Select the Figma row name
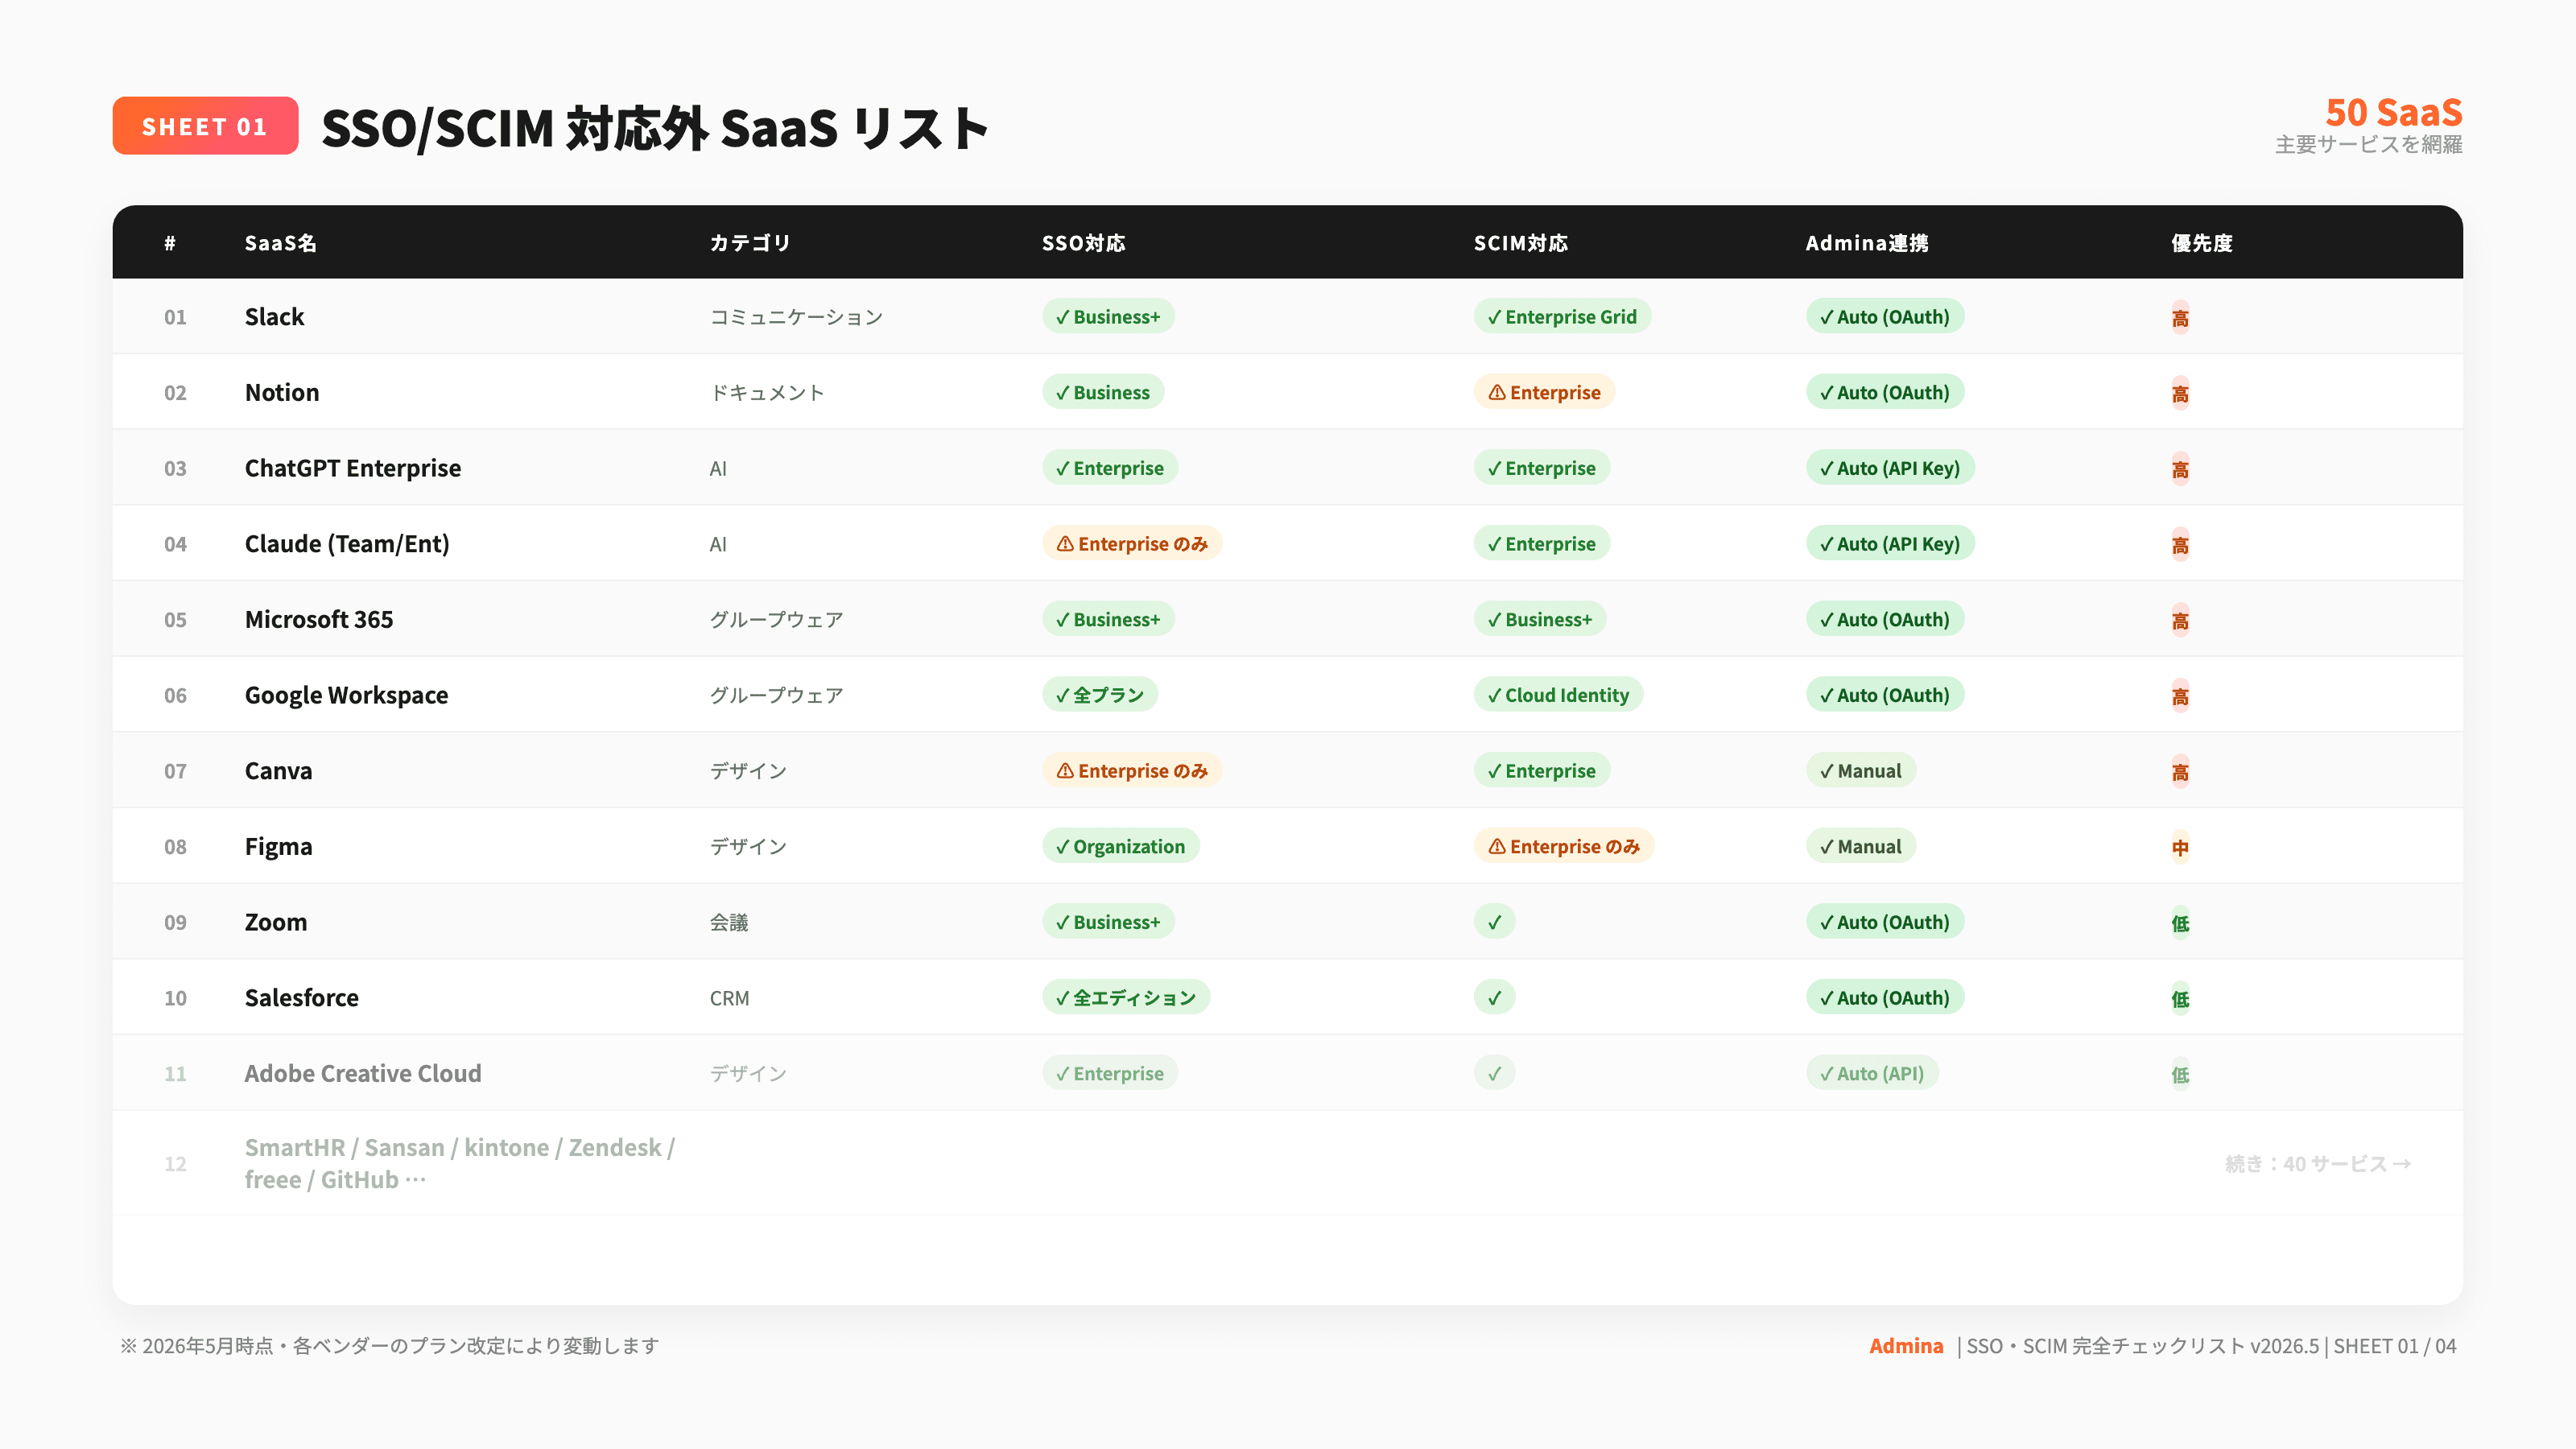The image size is (2576, 1449). coord(279,847)
